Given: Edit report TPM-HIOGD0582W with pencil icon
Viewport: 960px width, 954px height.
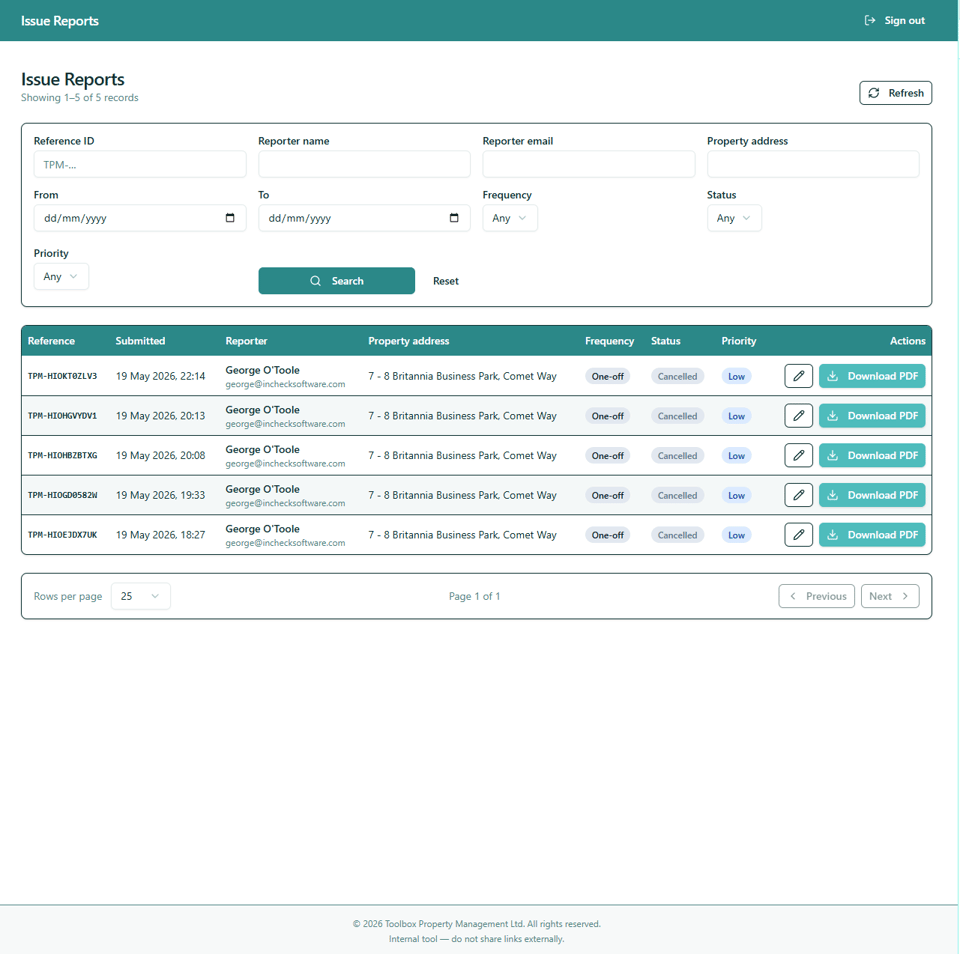Looking at the screenshot, I should click(x=798, y=495).
